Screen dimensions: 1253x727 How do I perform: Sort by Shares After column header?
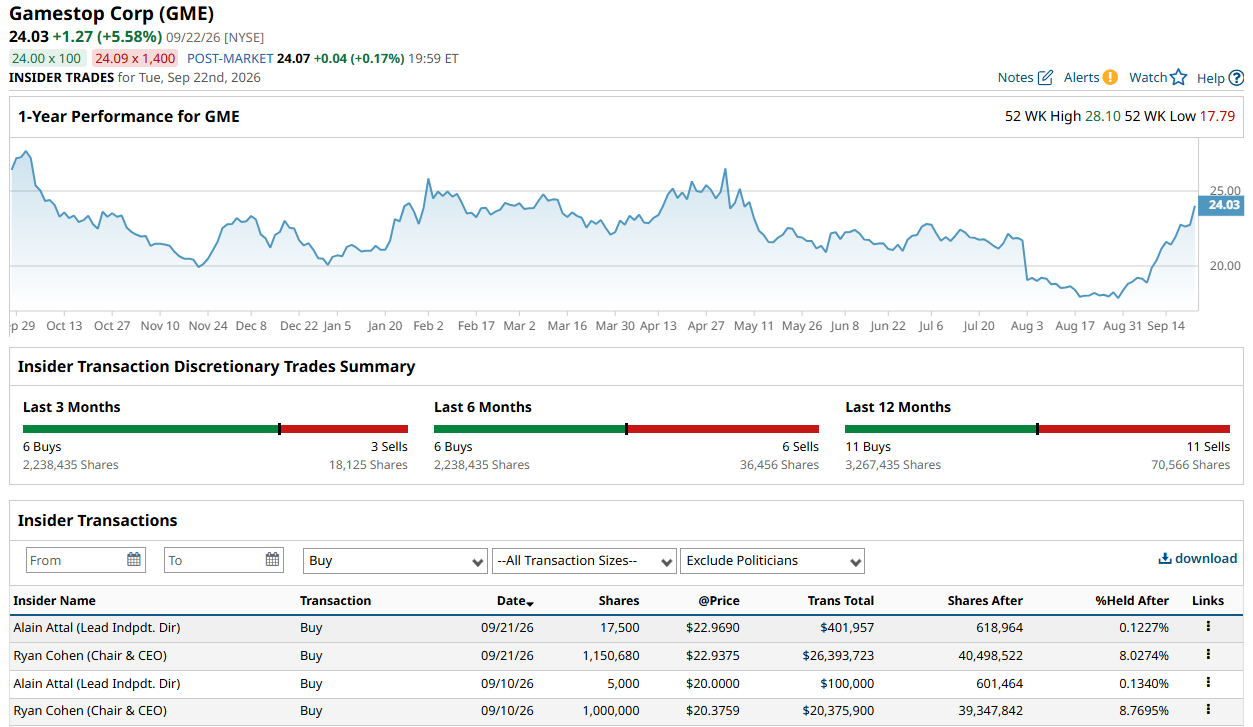[985, 601]
